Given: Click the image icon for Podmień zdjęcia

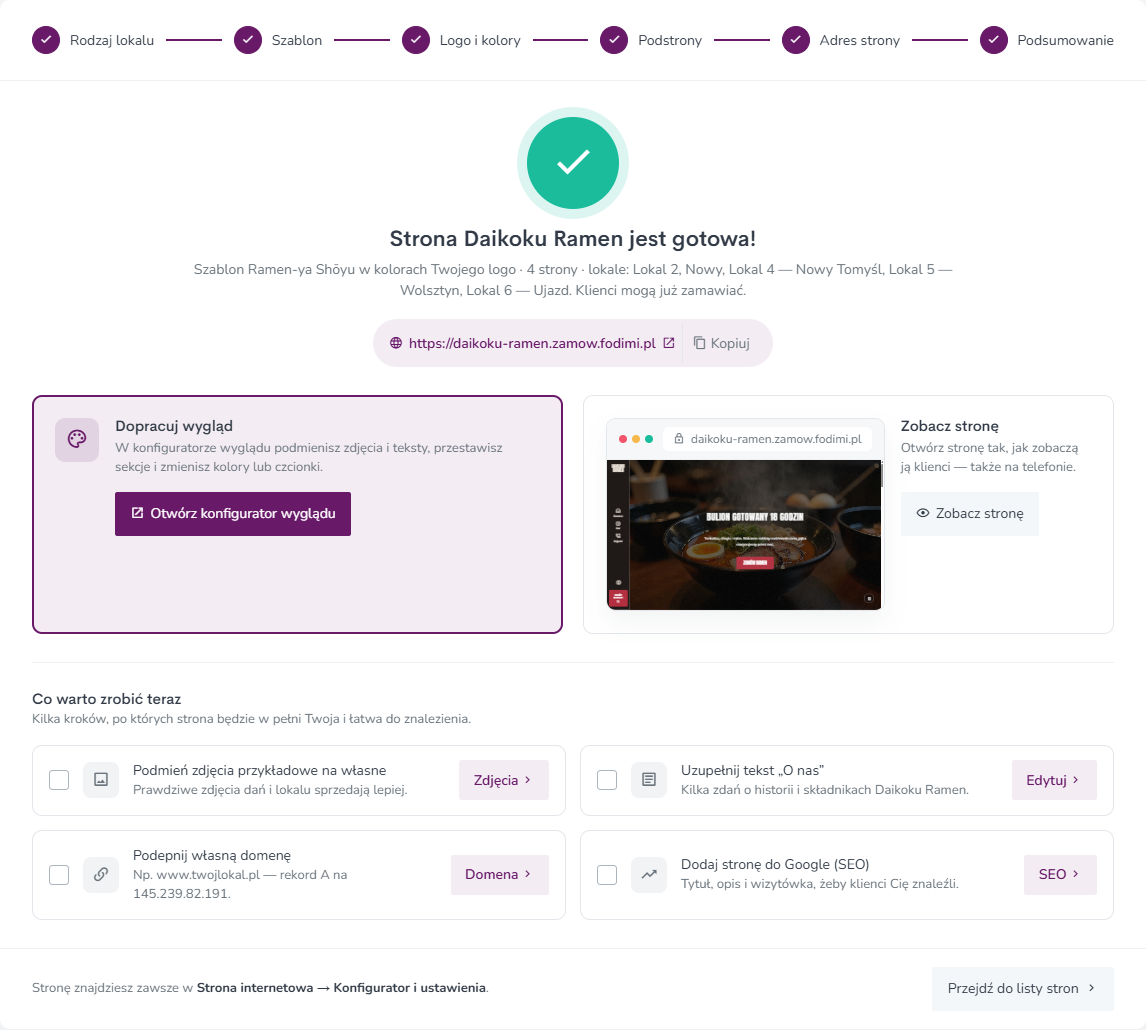Looking at the screenshot, I should tap(101, 780).
